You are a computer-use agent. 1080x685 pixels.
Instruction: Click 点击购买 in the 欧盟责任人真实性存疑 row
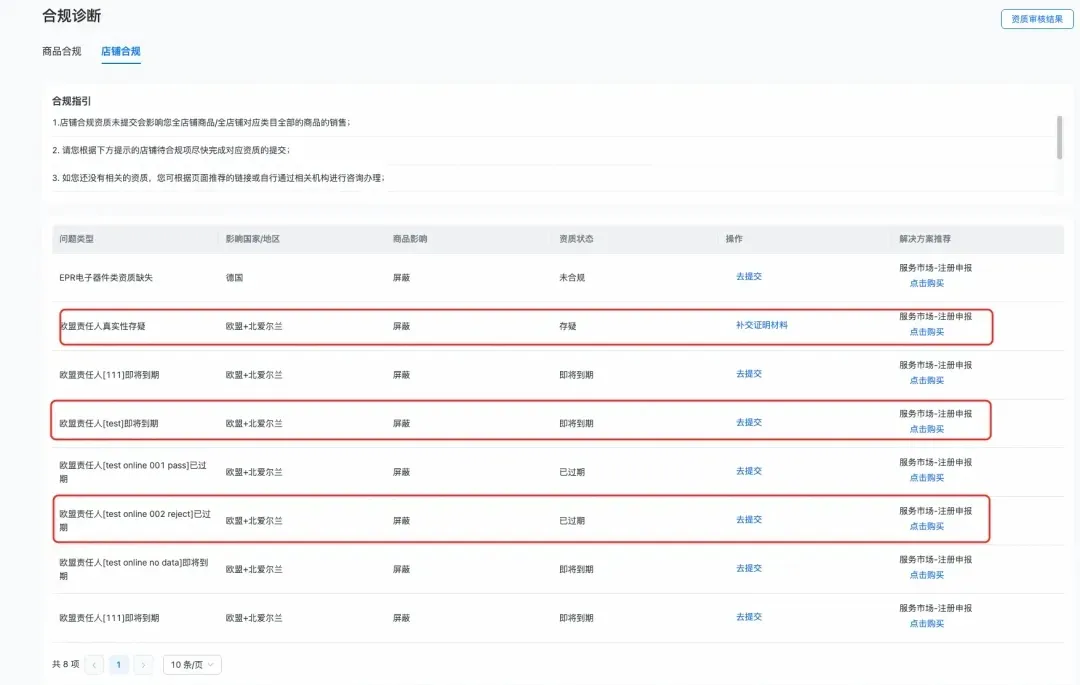point(926,332)
